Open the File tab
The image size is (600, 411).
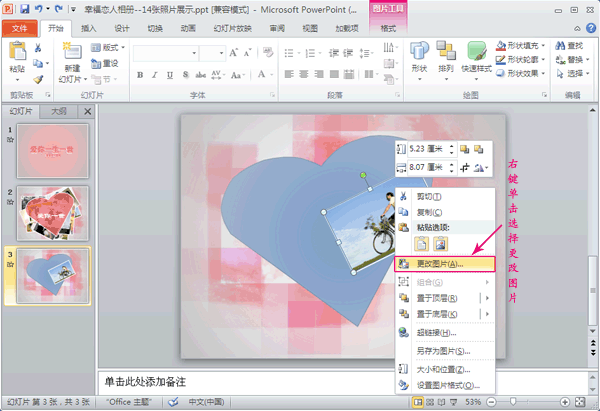tap(20, 28)
